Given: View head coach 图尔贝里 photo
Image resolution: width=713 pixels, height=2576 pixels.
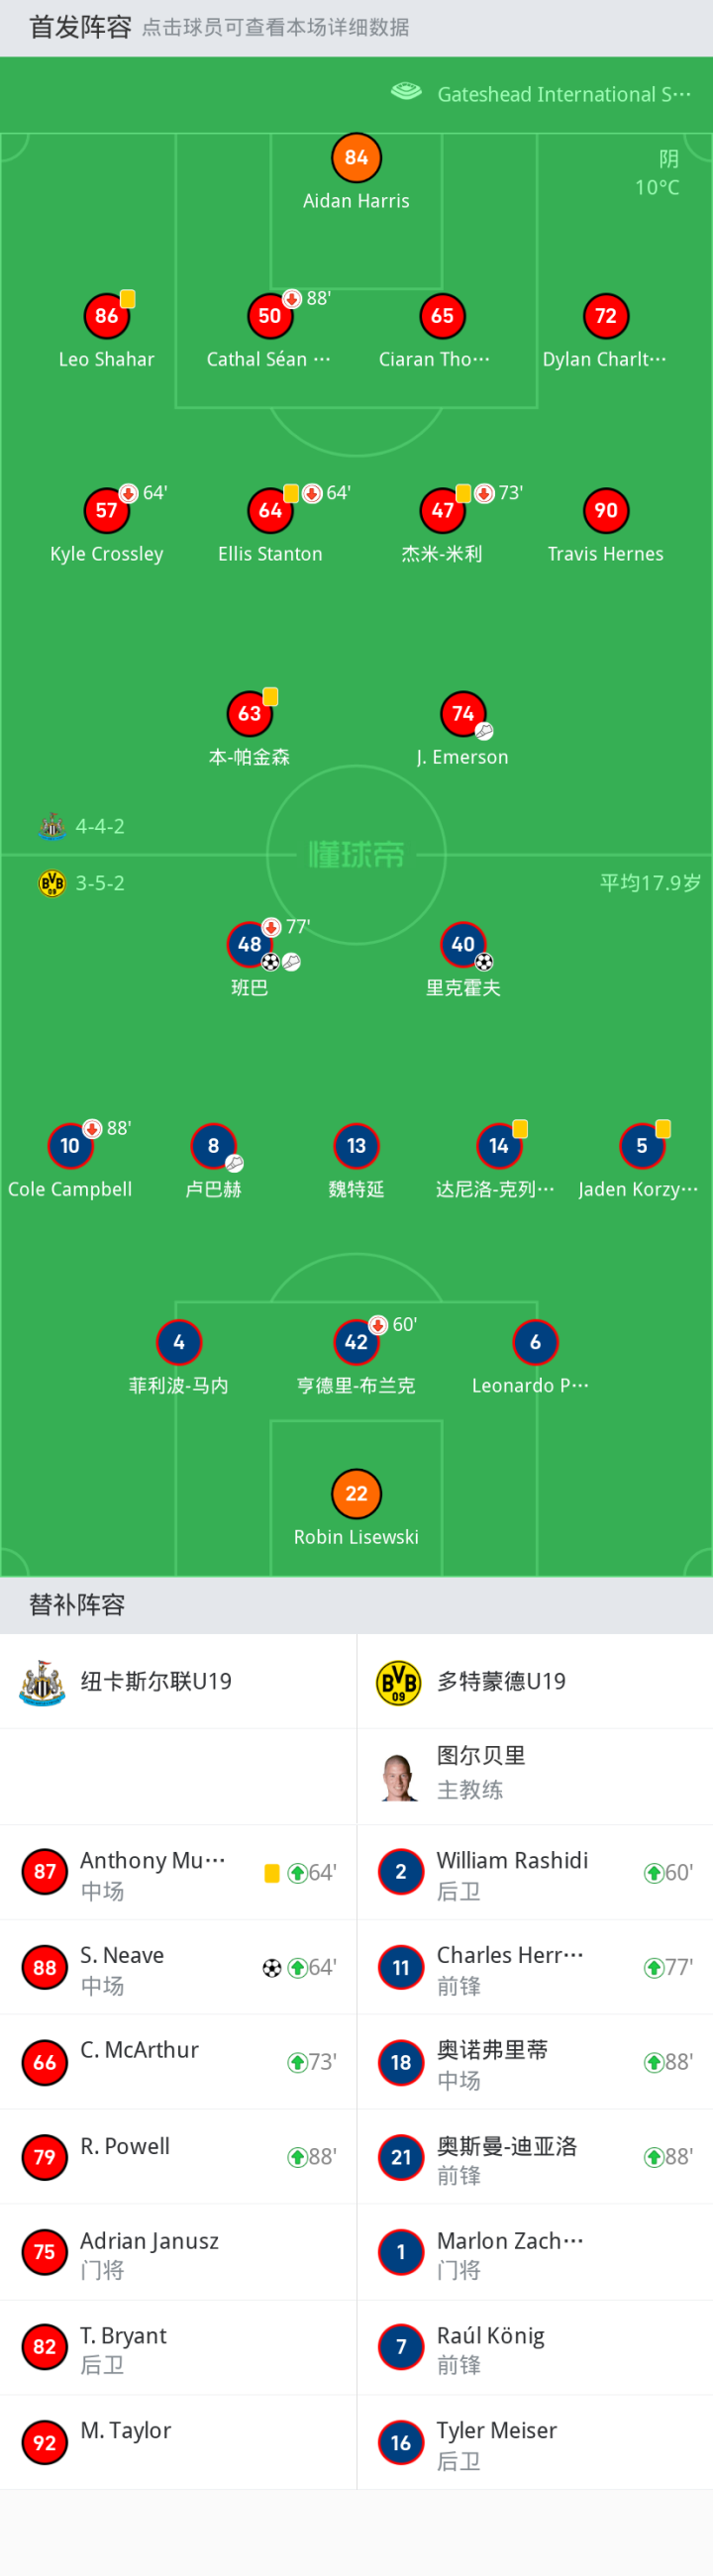Looking at the screenshot, I should click(399, 1777).
